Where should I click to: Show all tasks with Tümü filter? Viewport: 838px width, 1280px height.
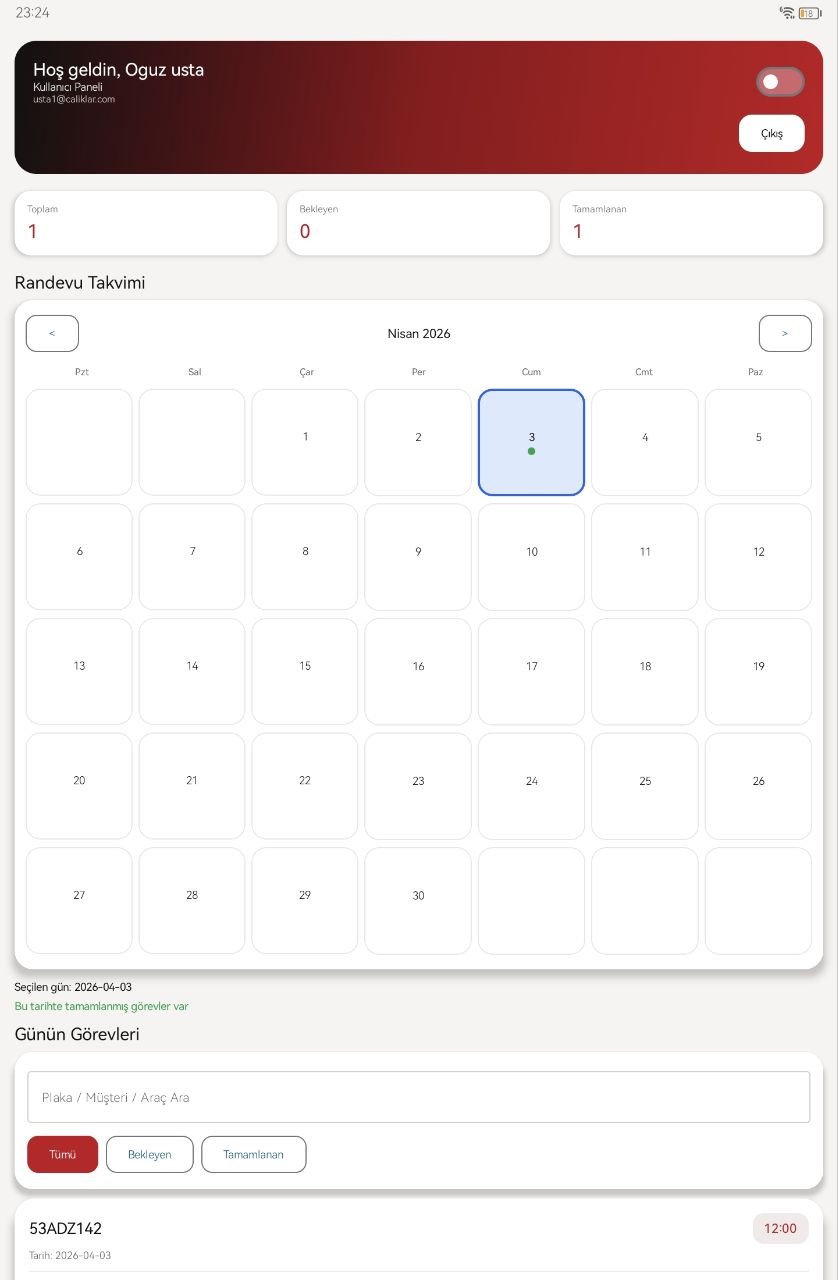[62, 1154]
